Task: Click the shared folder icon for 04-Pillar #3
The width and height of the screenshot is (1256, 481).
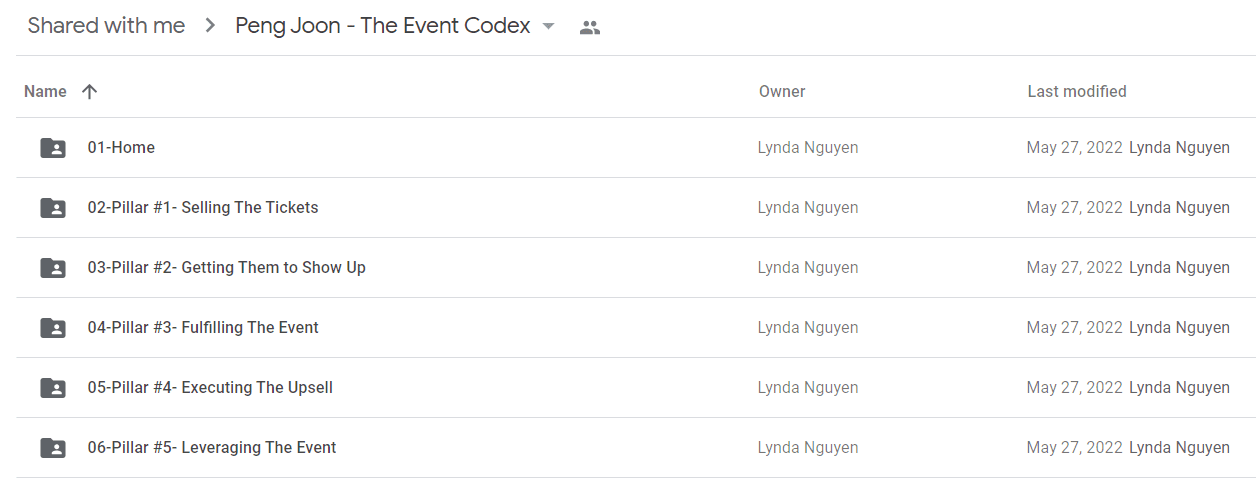Action: tap(53, 328)
